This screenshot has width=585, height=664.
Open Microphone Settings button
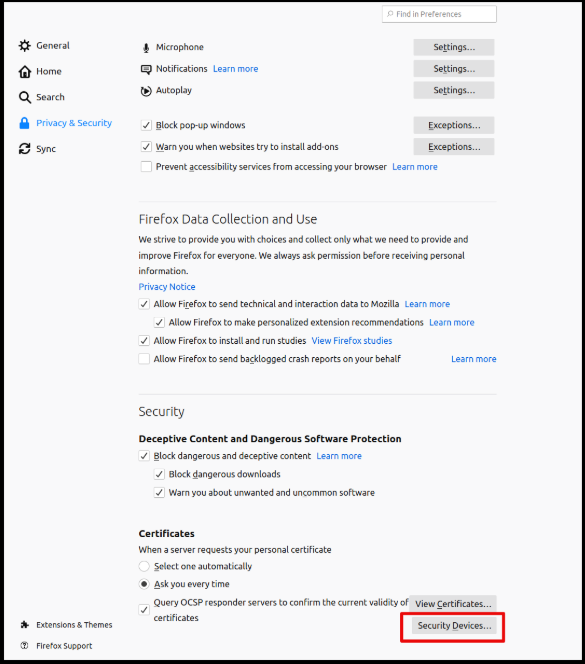pyautogui.click(x=454, y=47)
